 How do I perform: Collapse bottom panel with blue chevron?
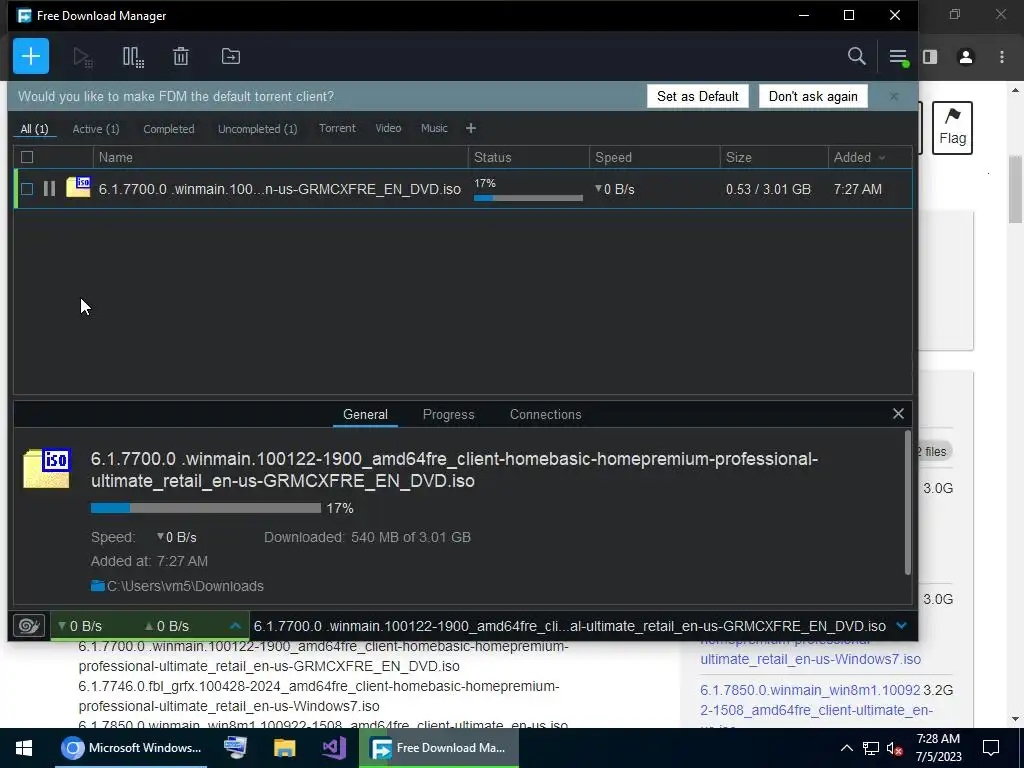pos(902,626)
